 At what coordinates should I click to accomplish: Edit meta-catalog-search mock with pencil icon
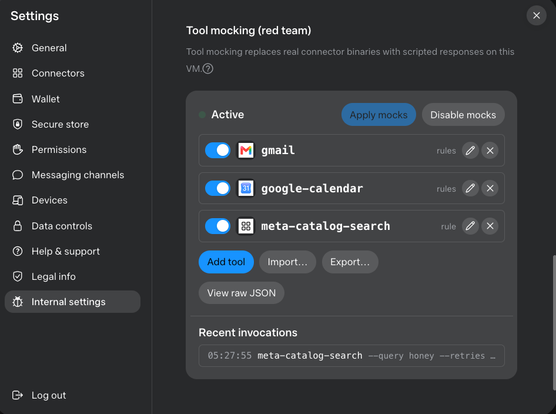[470, 226]
